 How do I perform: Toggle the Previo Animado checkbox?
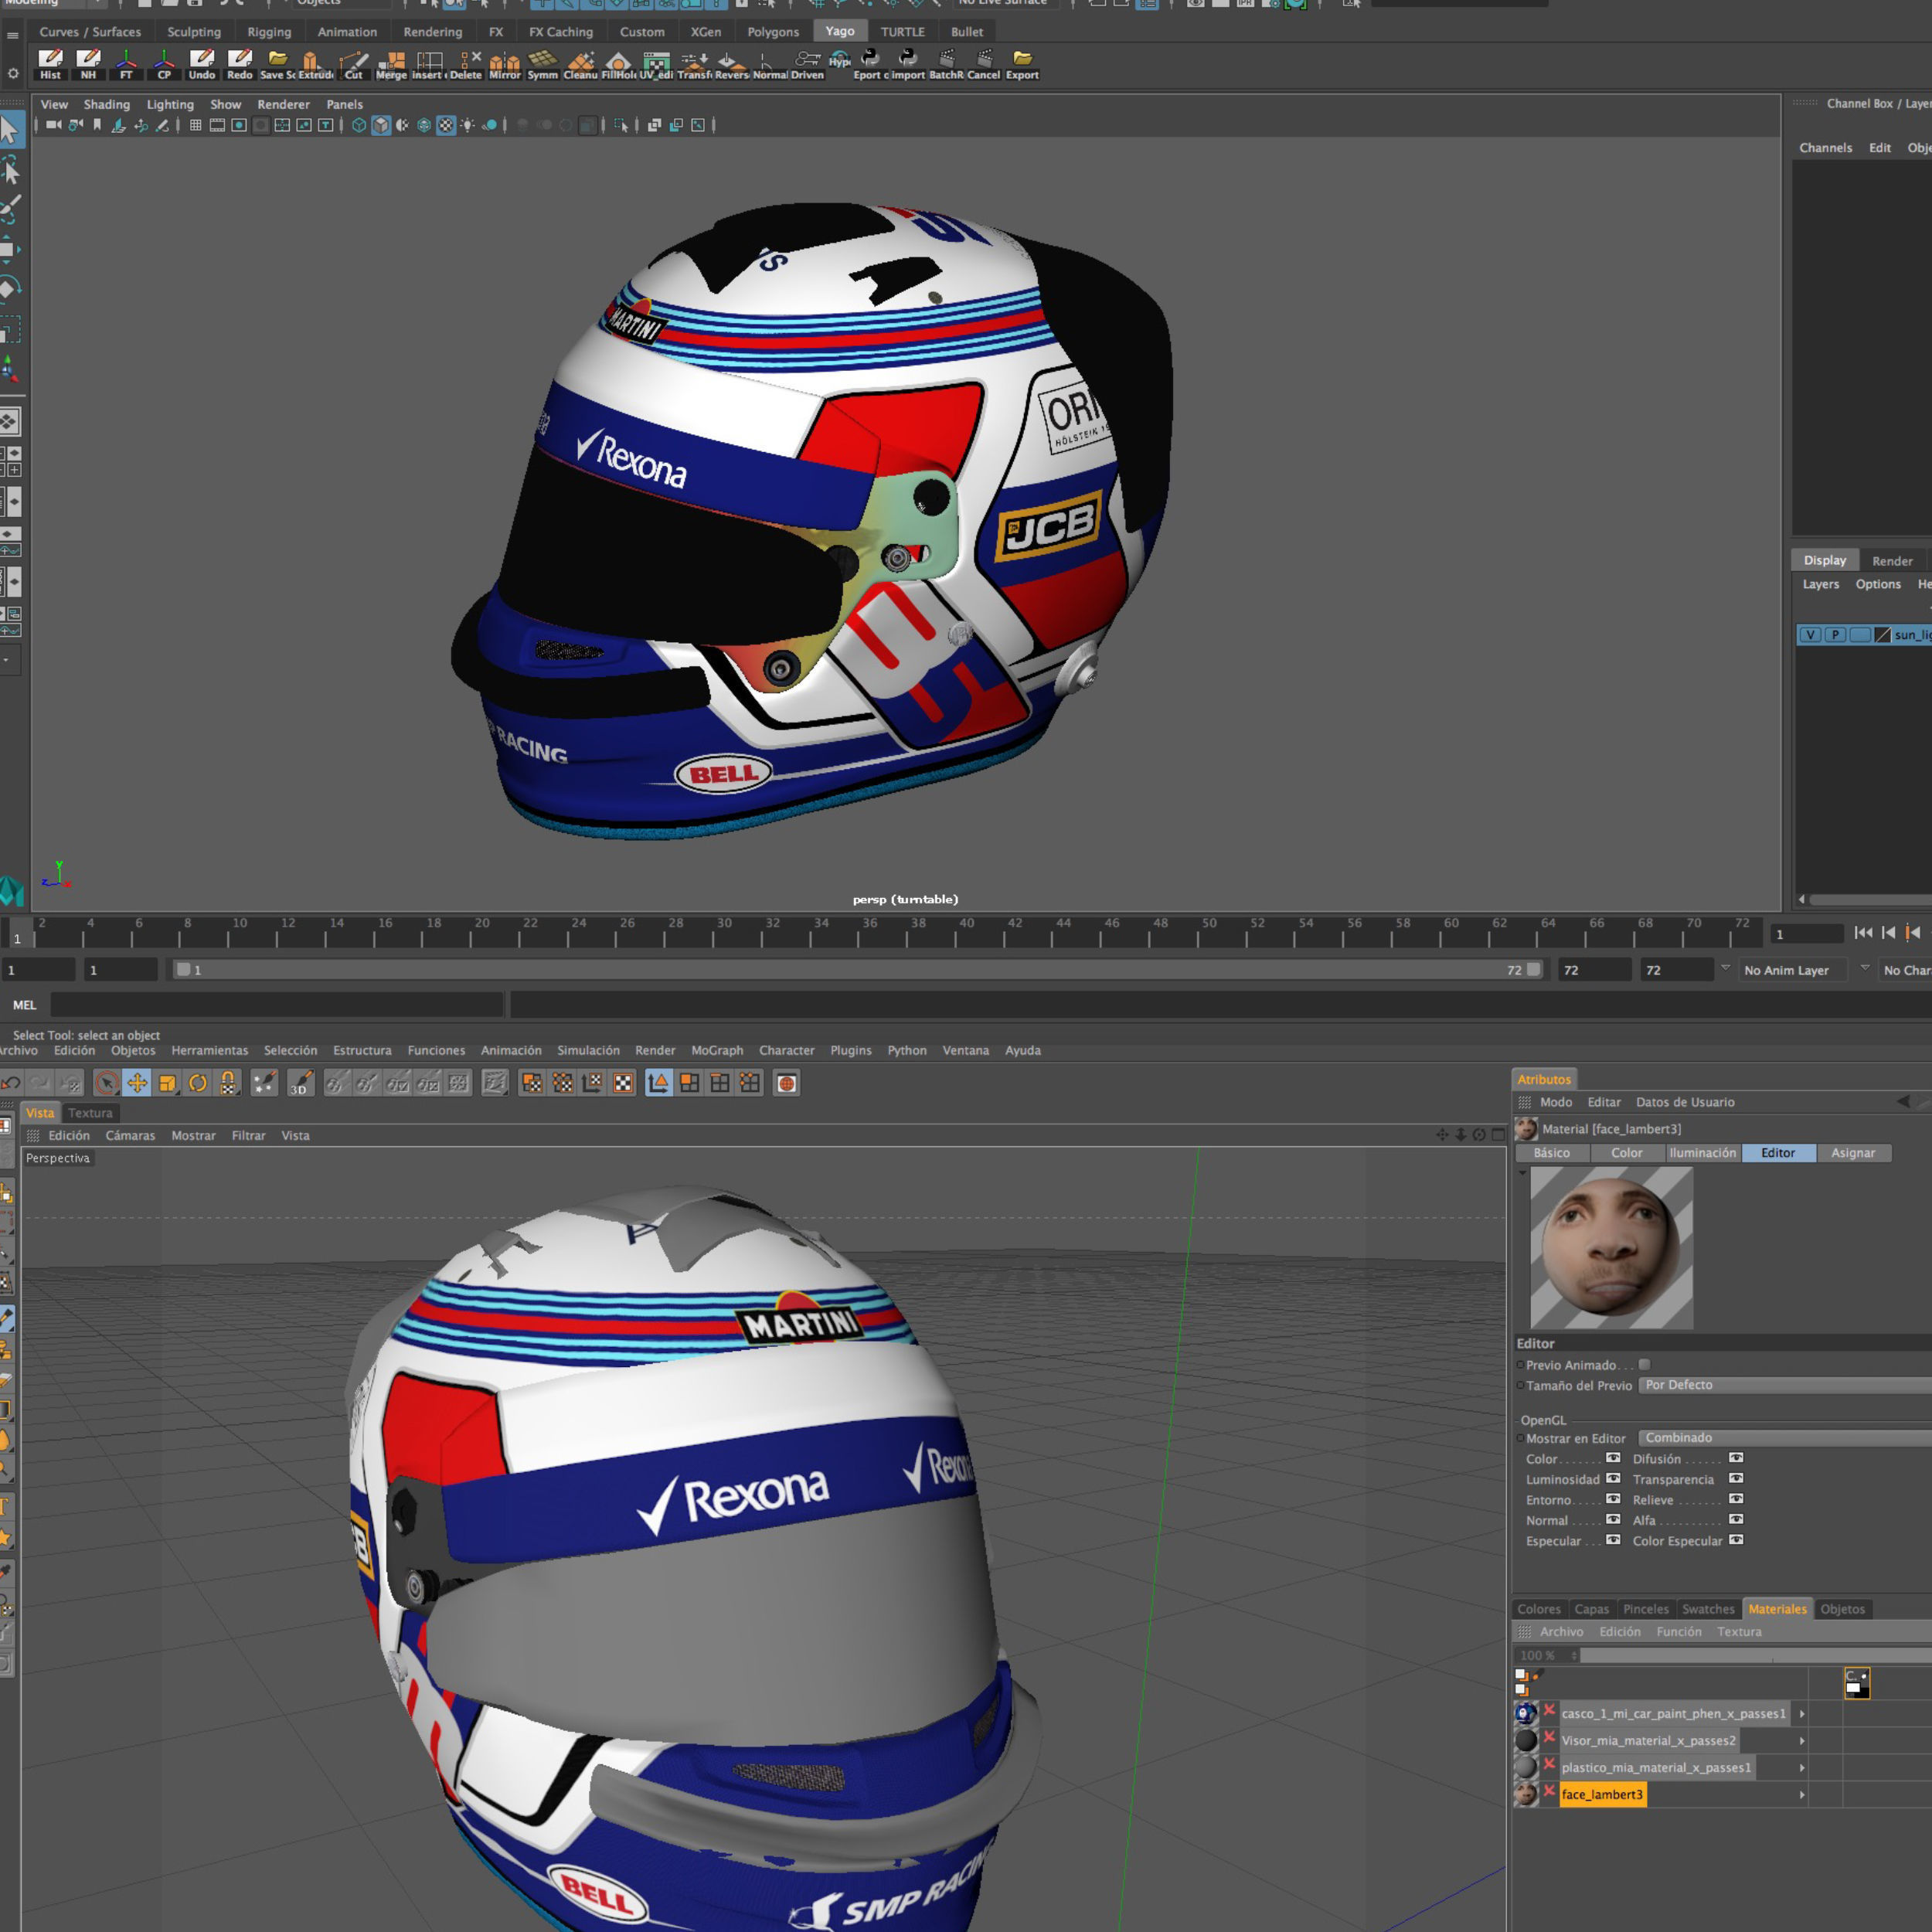click(x=1644, y=1365)
